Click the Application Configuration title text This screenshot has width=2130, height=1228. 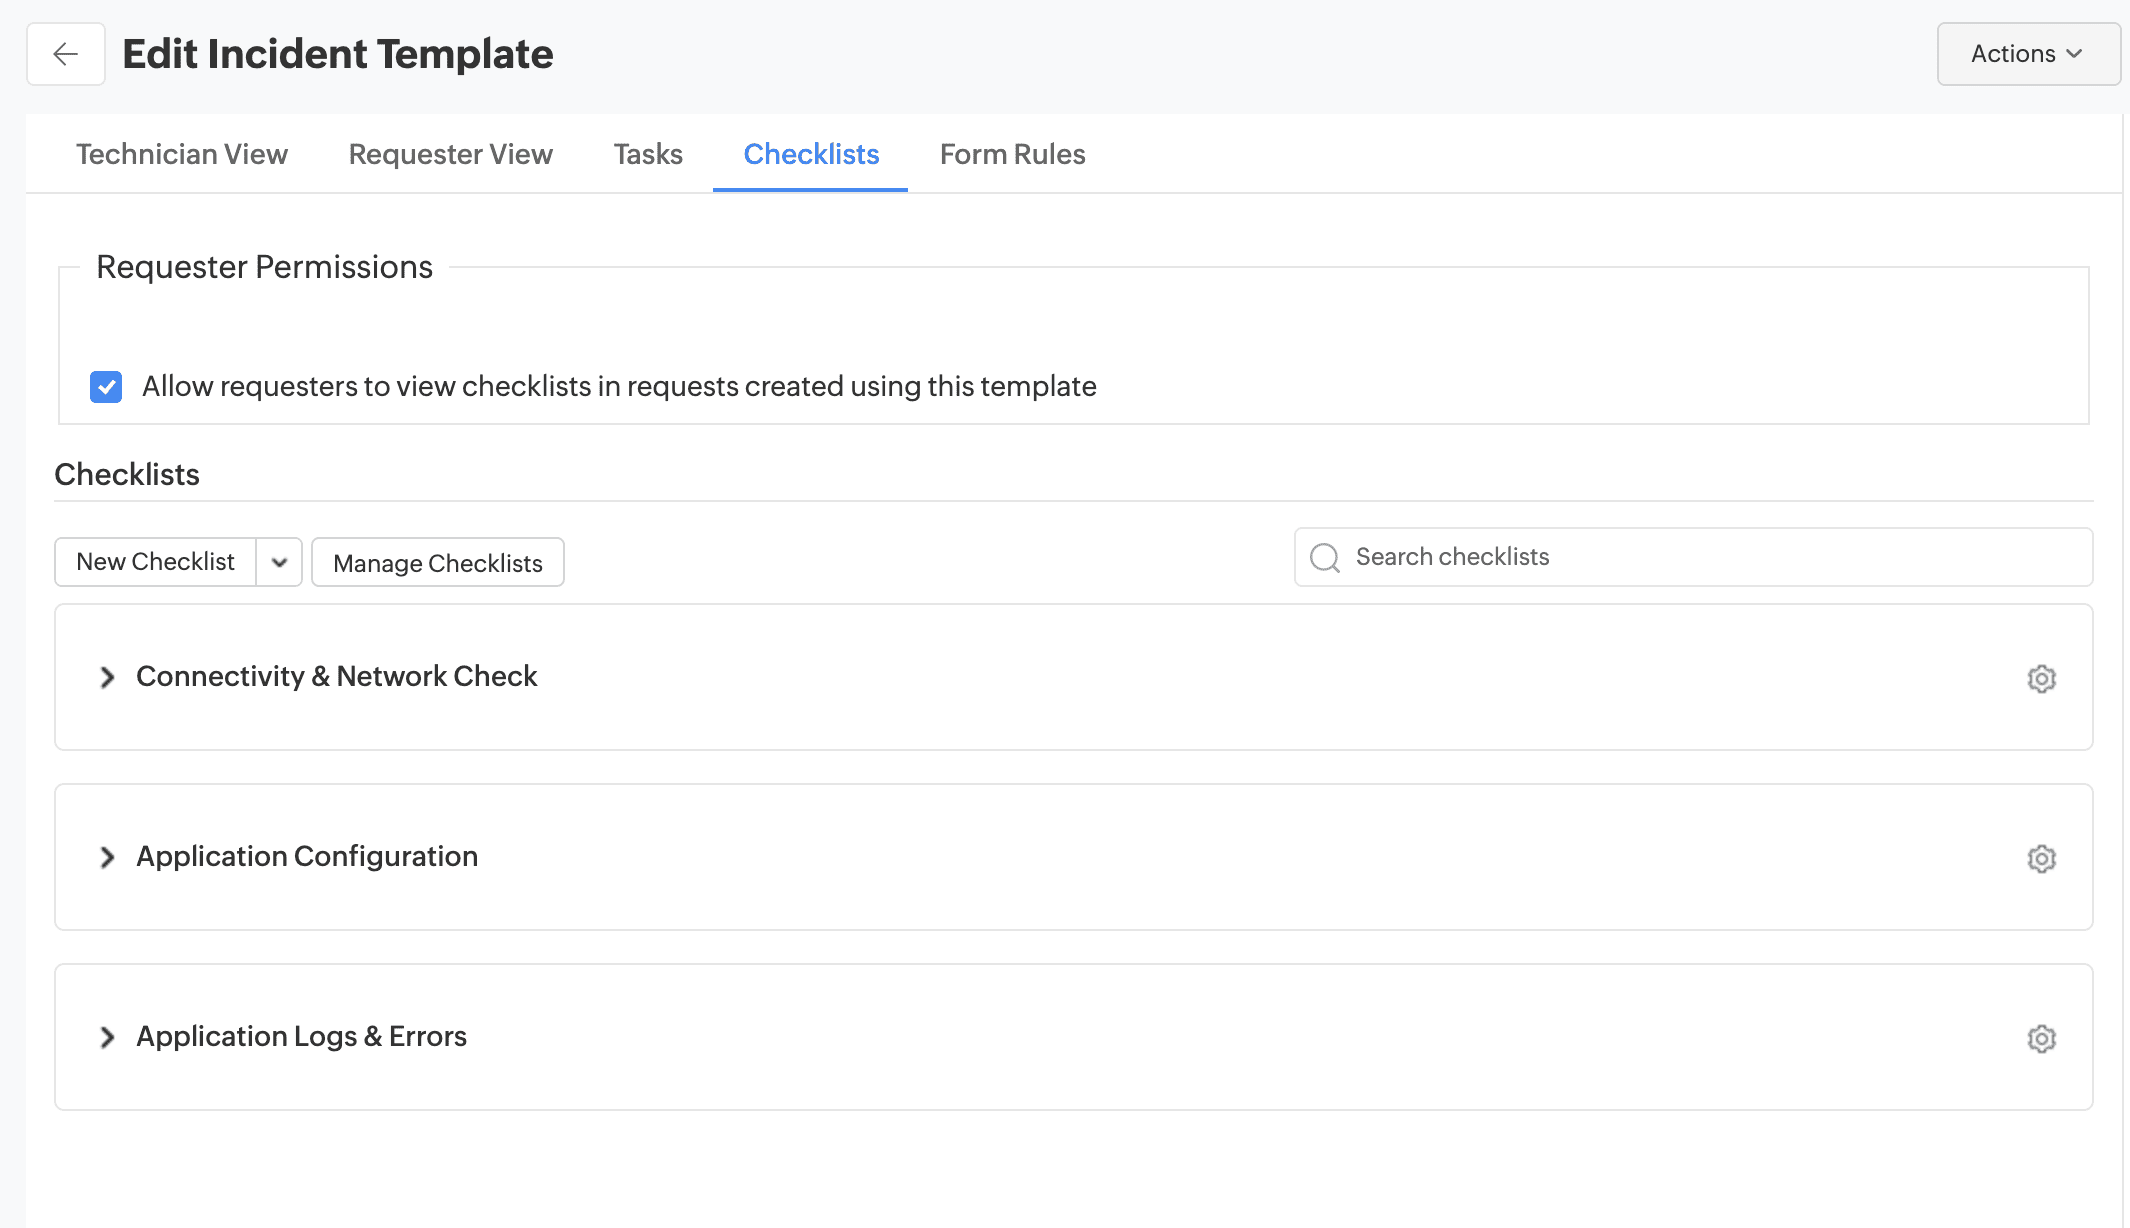tap(307, 857)
